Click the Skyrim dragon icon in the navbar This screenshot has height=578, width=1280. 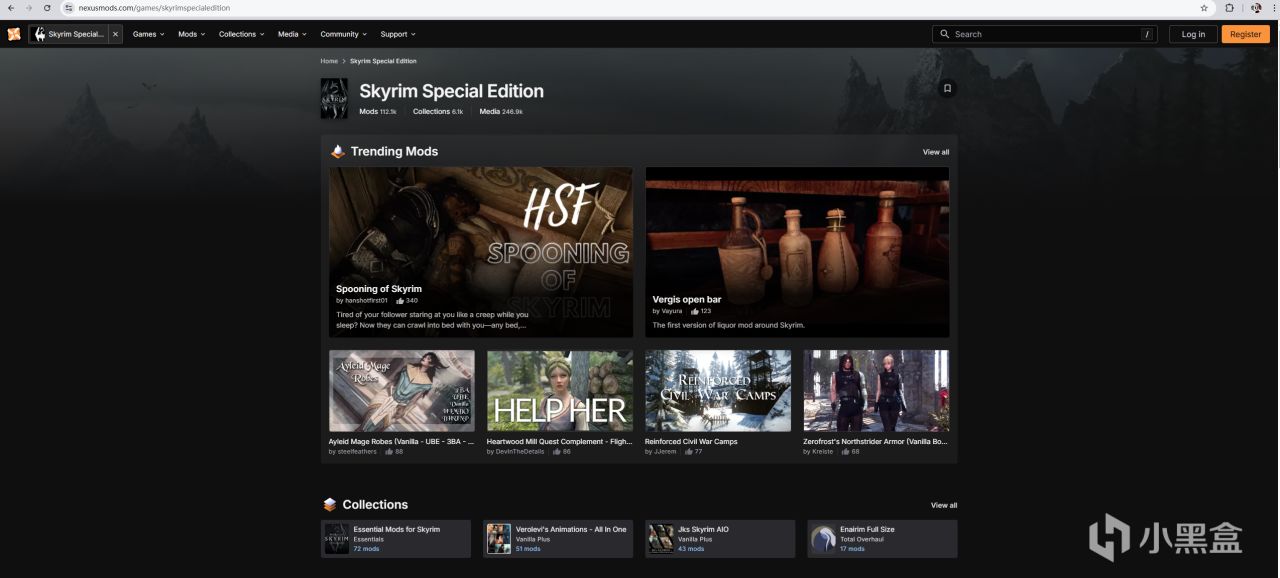pos(40,34)
